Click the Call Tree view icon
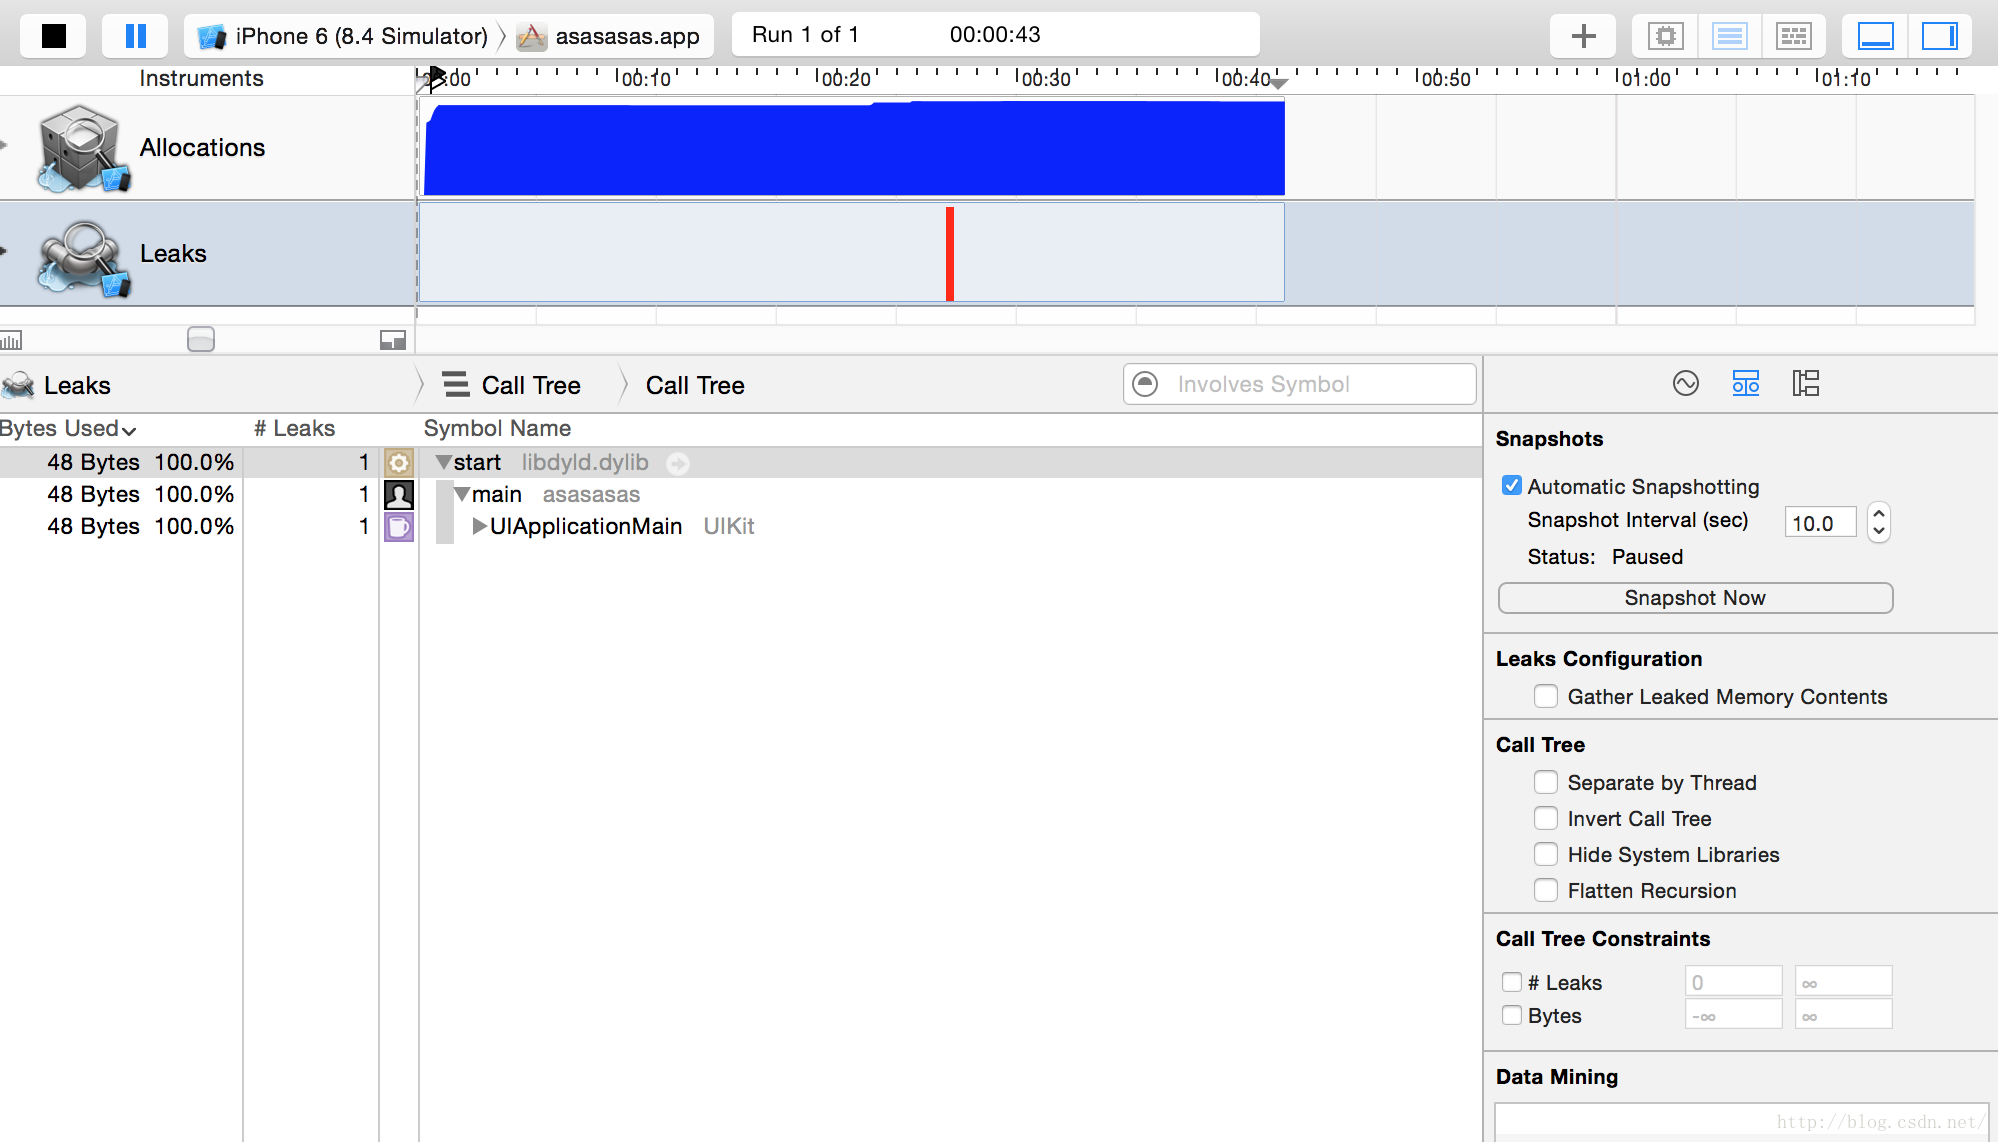Viewport: 1998px width, 1142px height. click(1805, 384)
